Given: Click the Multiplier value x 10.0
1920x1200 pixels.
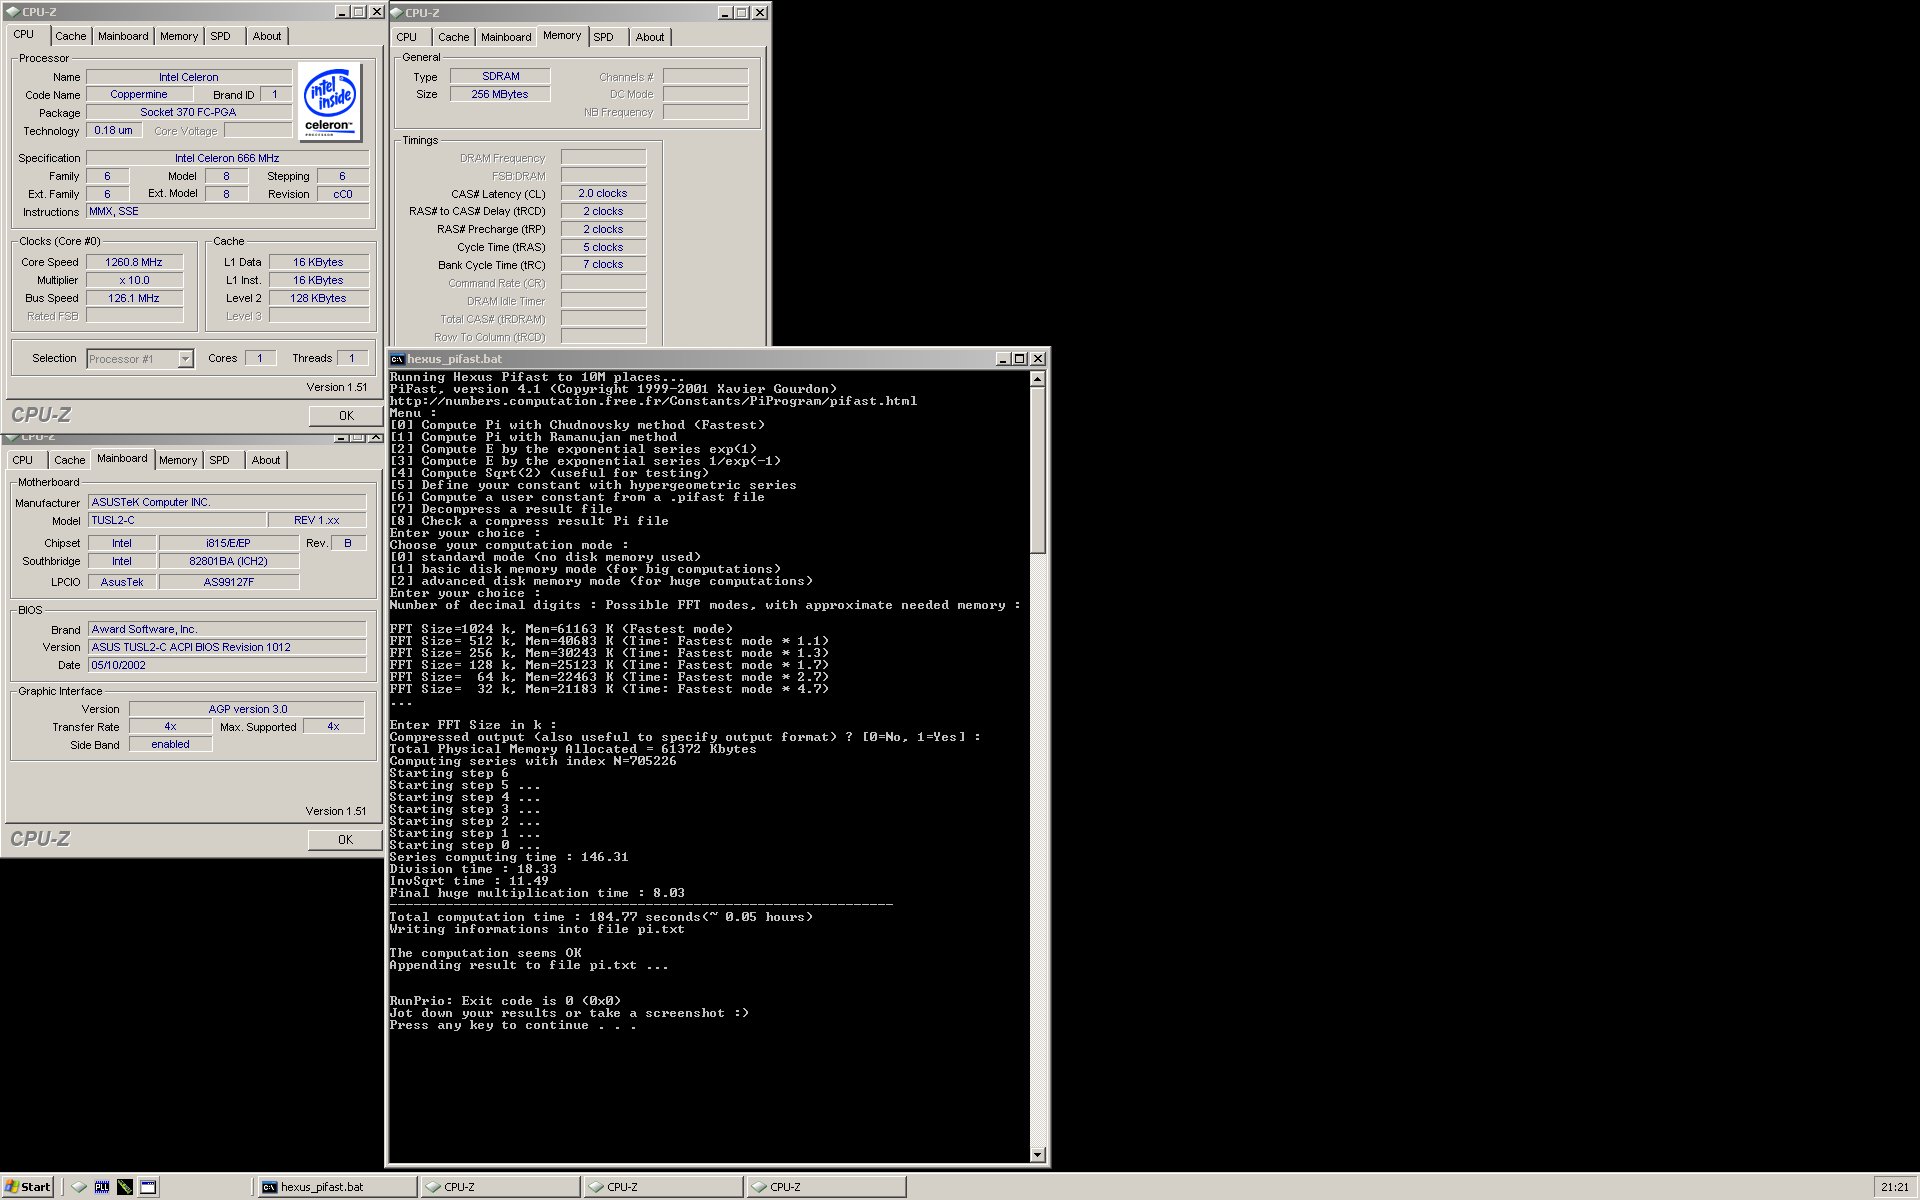Looking at the screenshot, I should pos(134,280).
